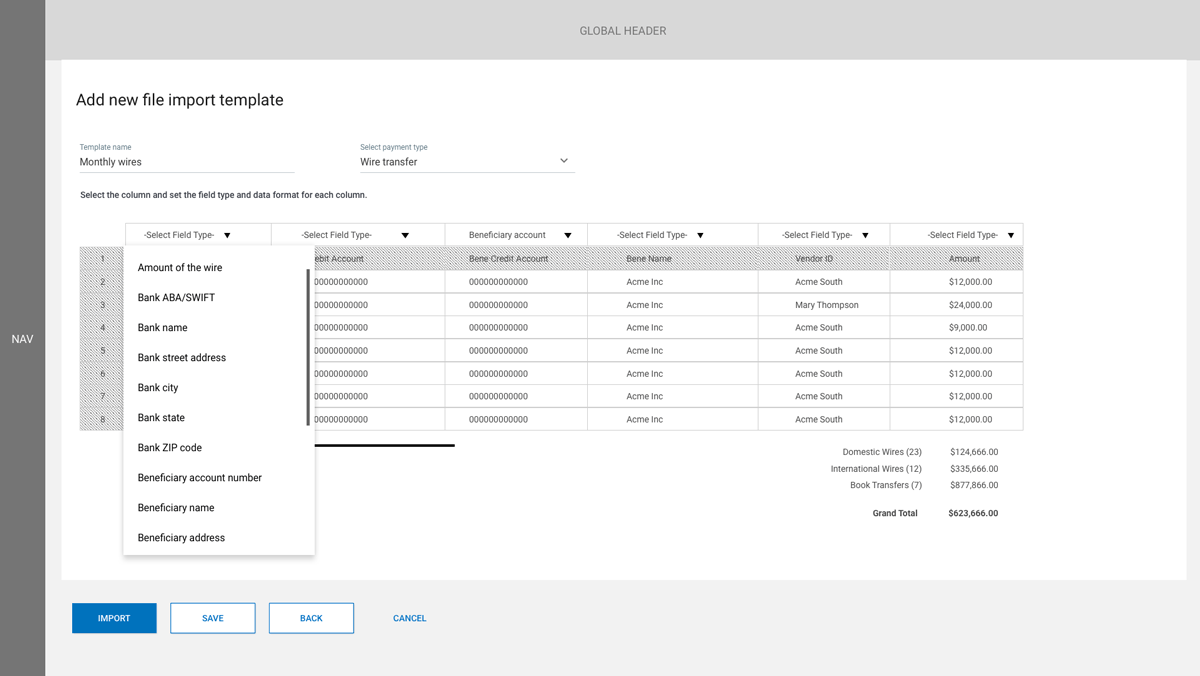The height and width of the screenshot is (676, 1200).
Task: Click the table horizontal scrollbar
Action: point(385,445)
